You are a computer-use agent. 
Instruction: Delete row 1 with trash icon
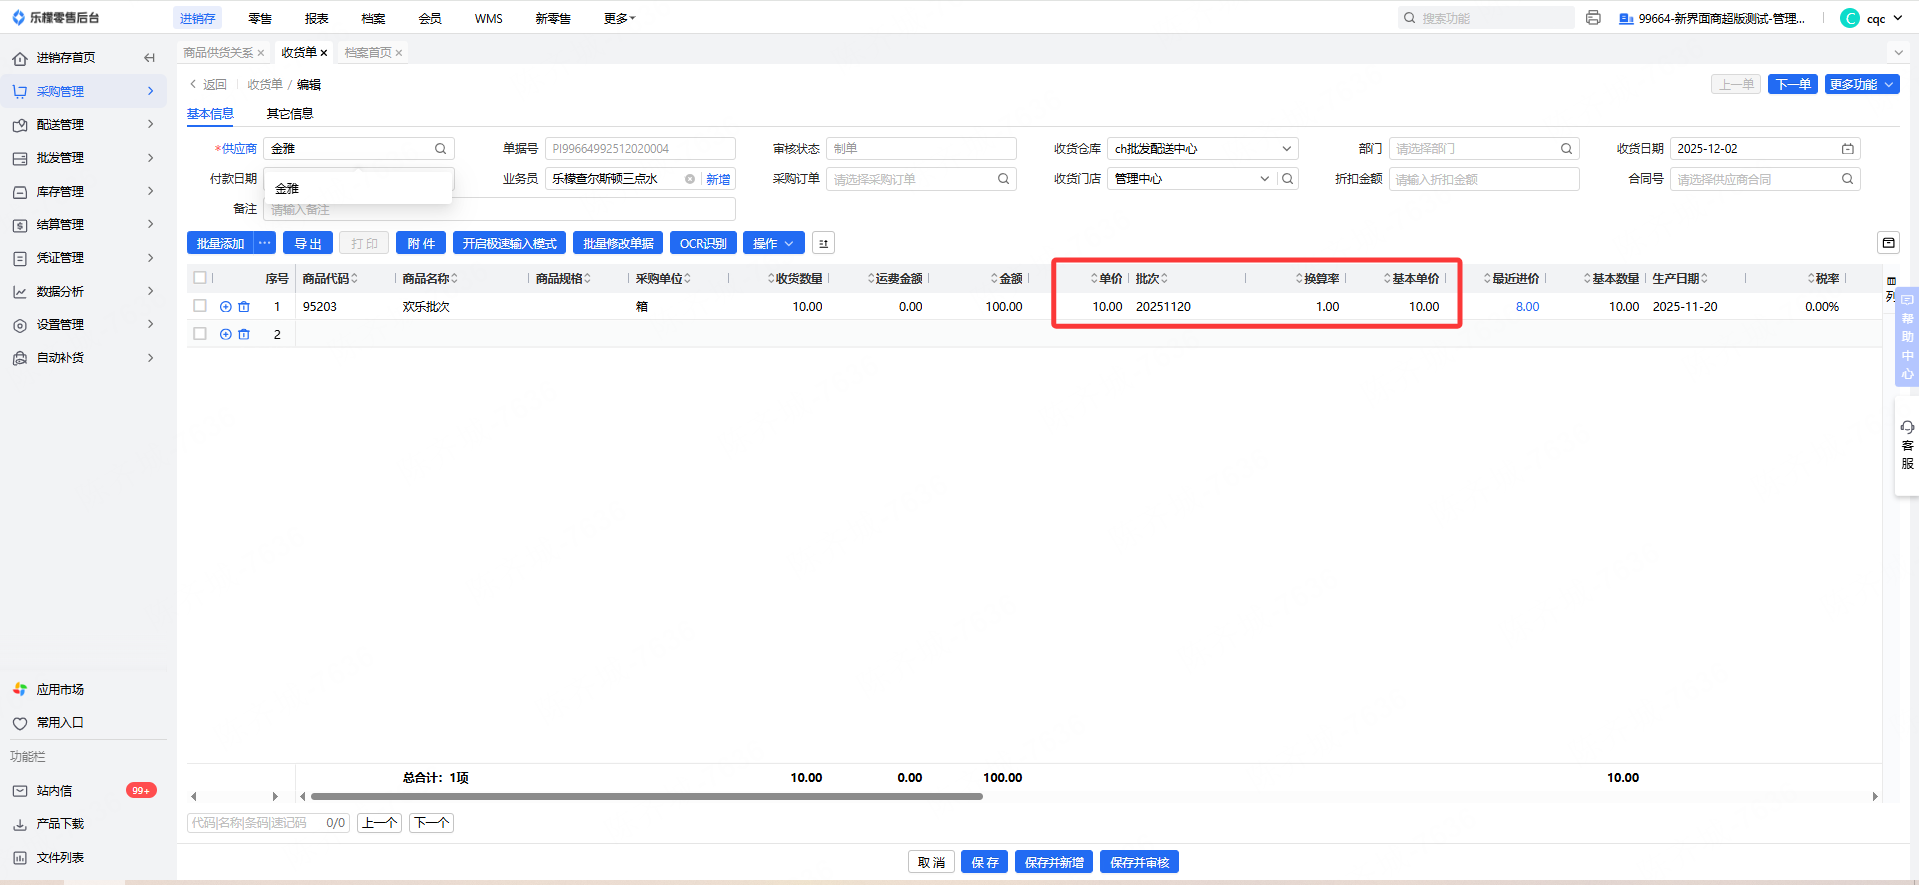click(244, 307)
